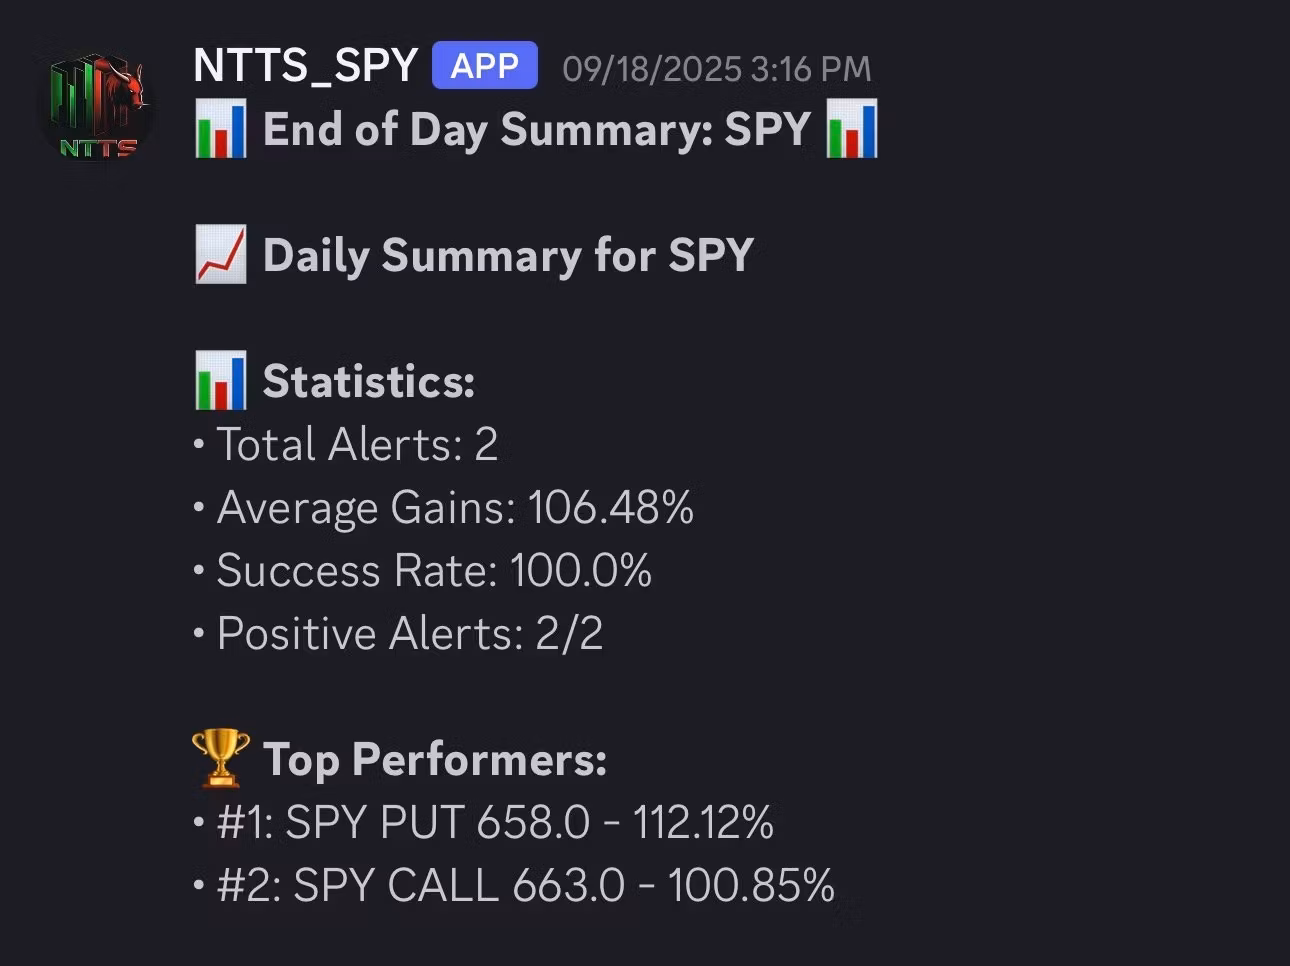Open the NTTS_SPY username profile
This screenshot has width=1290, height=966.
point(305,66)
